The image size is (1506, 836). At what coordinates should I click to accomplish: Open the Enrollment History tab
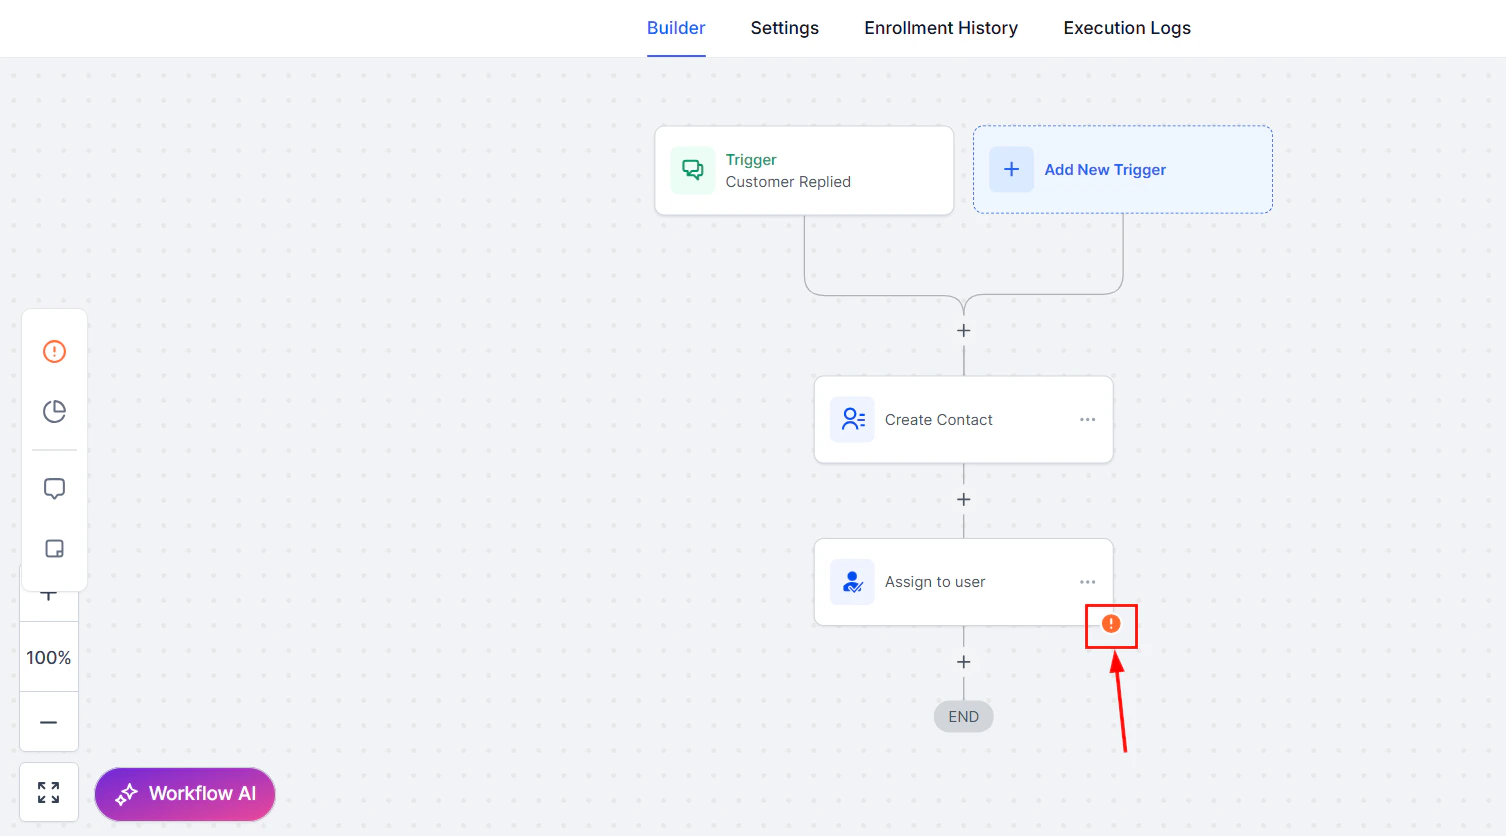(x=940, y=28)
